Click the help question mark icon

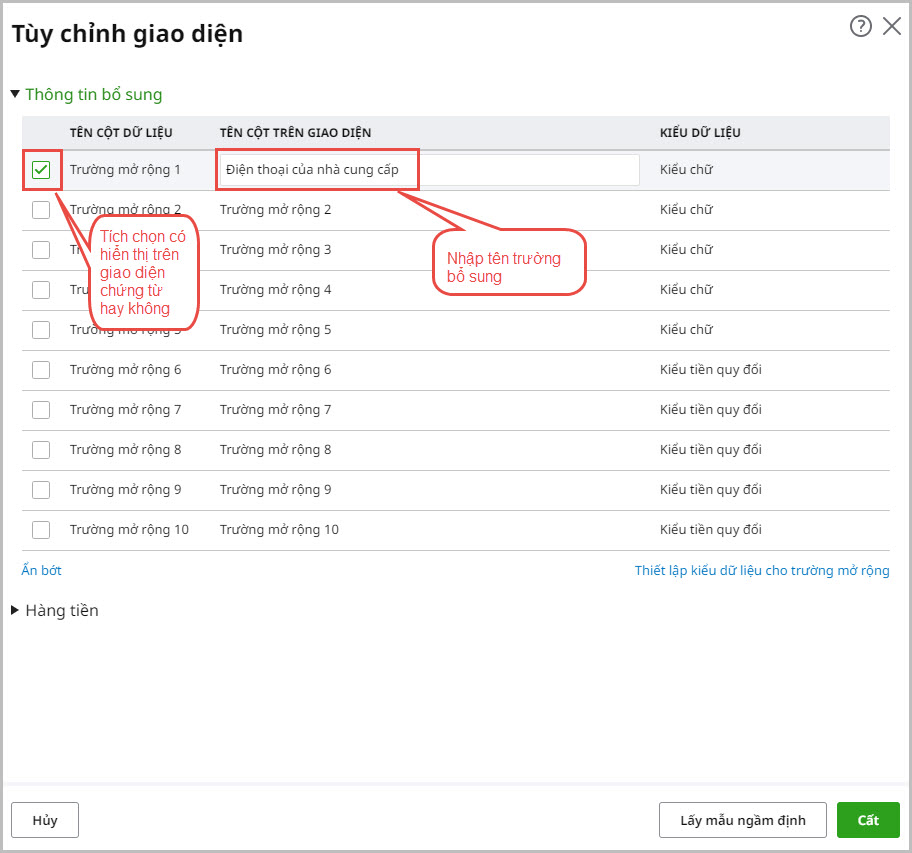click(860, 27)
